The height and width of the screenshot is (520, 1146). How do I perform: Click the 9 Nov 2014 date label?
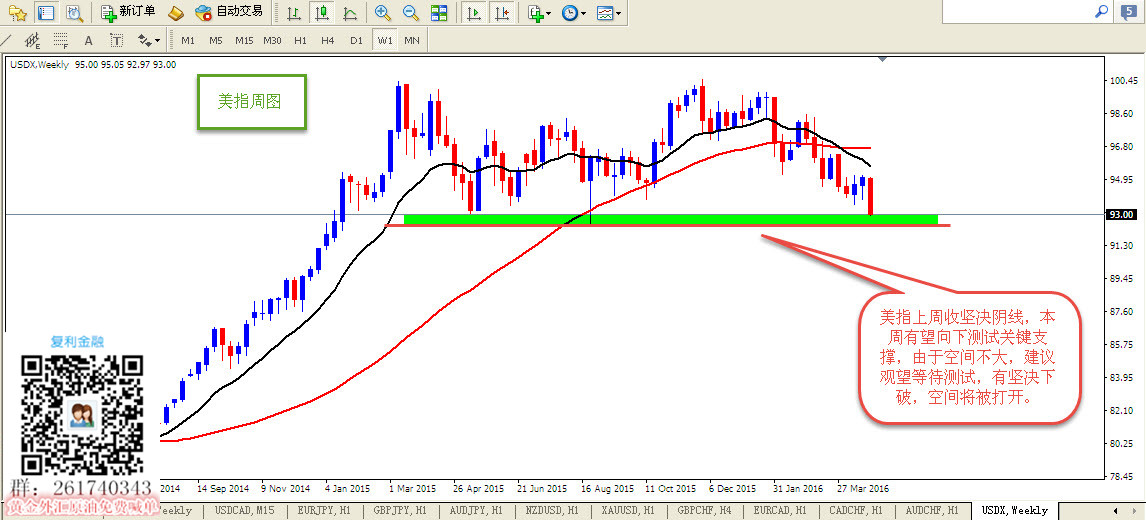(285, 488)
